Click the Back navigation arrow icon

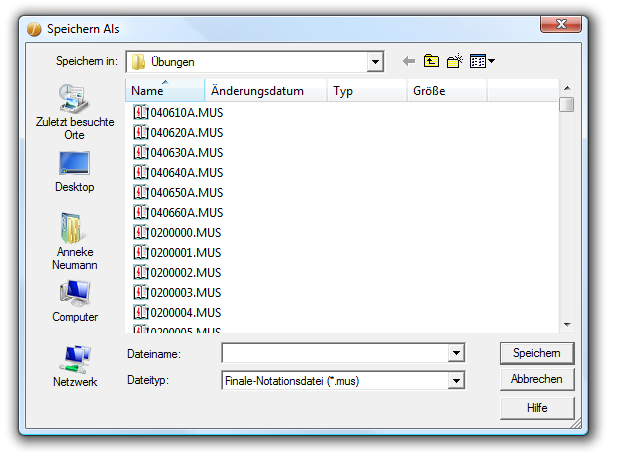point(408,62)
